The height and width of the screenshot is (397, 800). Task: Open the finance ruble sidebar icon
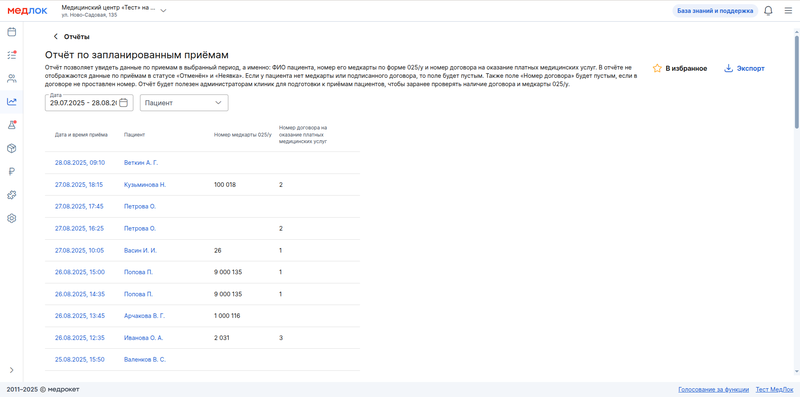click(x=11, y=171)
